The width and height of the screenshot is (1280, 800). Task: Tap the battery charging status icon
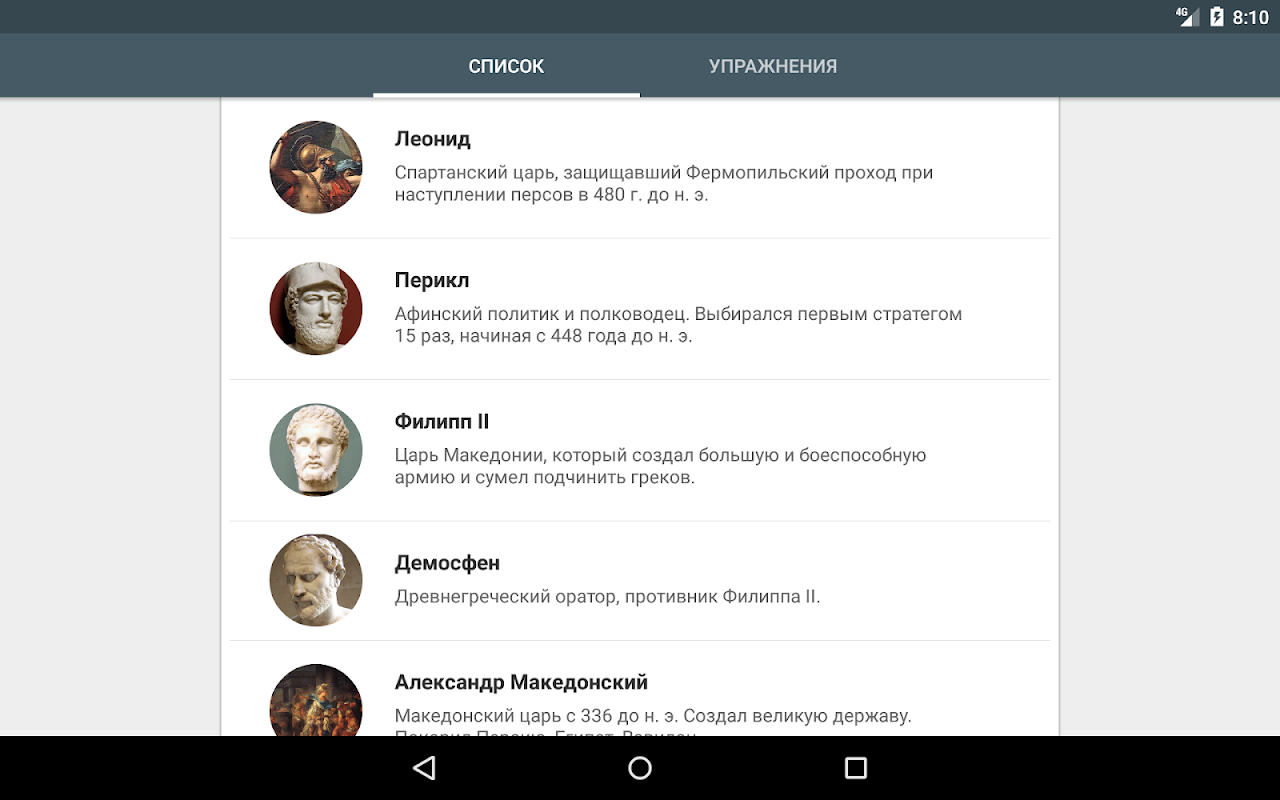click(1217, 17)
